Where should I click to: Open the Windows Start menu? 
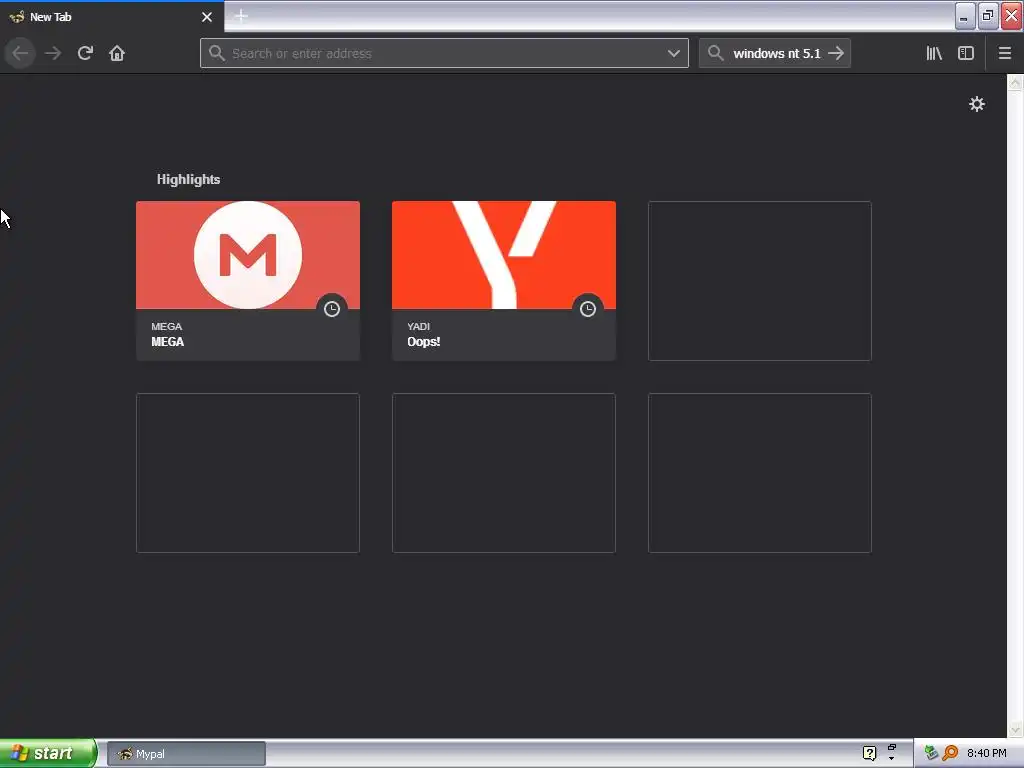point(48,753)
